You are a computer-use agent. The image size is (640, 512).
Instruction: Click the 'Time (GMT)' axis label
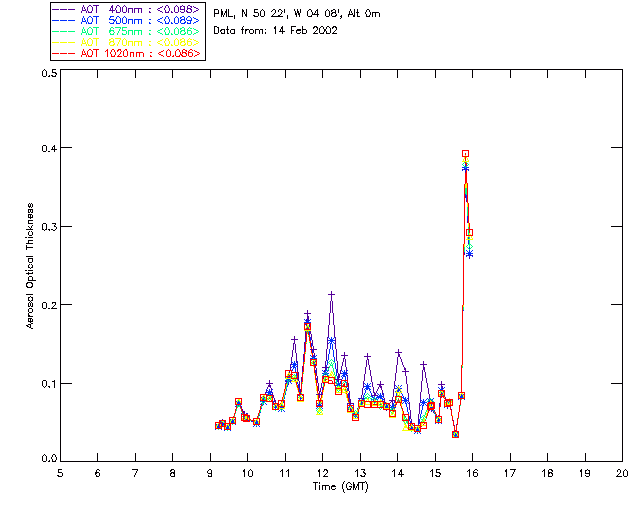coord(340,487)
